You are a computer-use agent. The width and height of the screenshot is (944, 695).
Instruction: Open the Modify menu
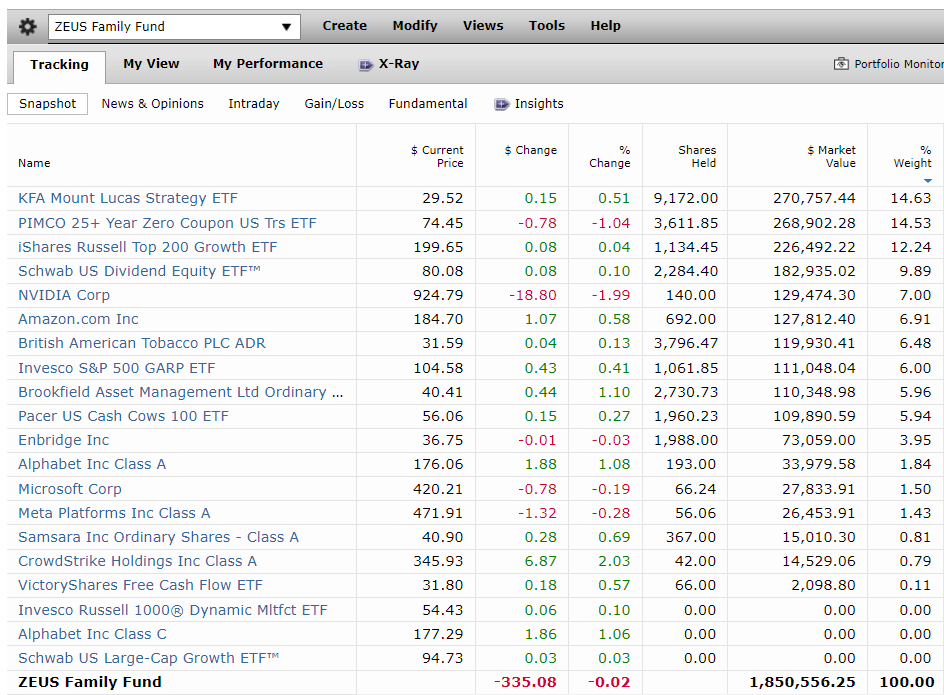click(x=414, y=25)
